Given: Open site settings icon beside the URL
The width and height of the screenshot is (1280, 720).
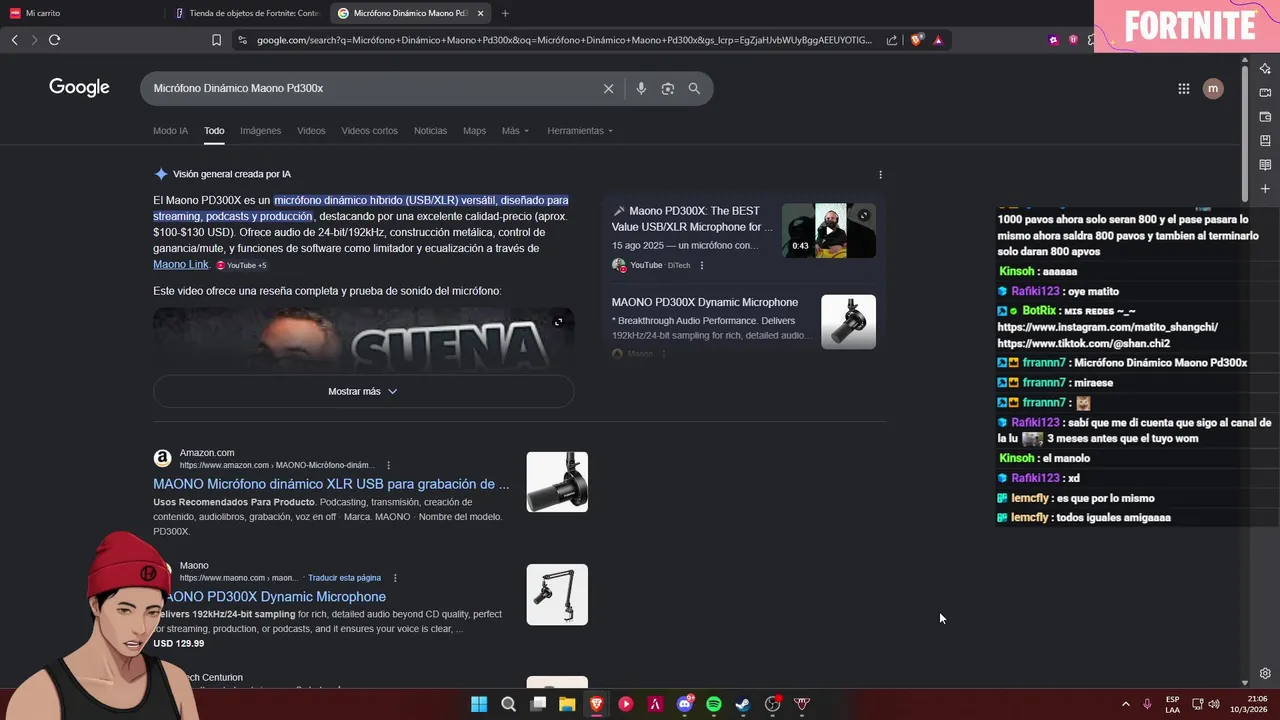Looking at the screenshot, I should click(242, 40).
